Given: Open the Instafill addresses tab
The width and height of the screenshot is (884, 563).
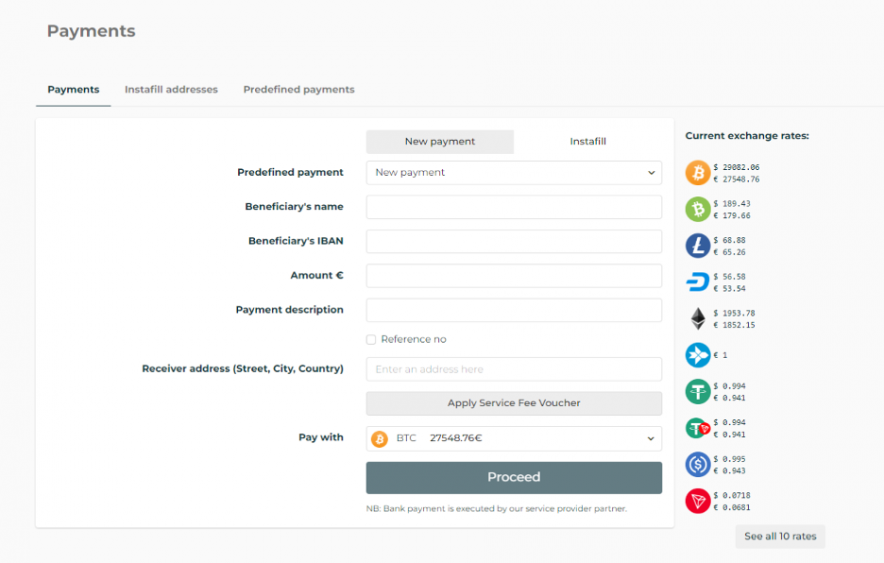Looking at the screenshot, I should pyautogui.click(x=171, y=90).
